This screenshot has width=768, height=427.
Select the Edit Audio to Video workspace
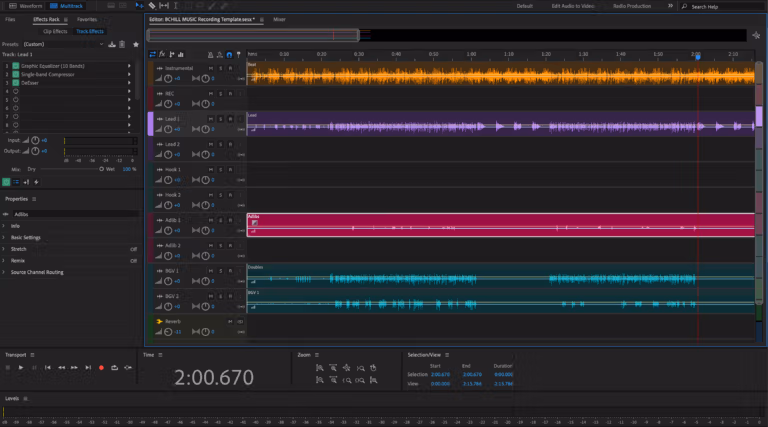click(573, 6)
